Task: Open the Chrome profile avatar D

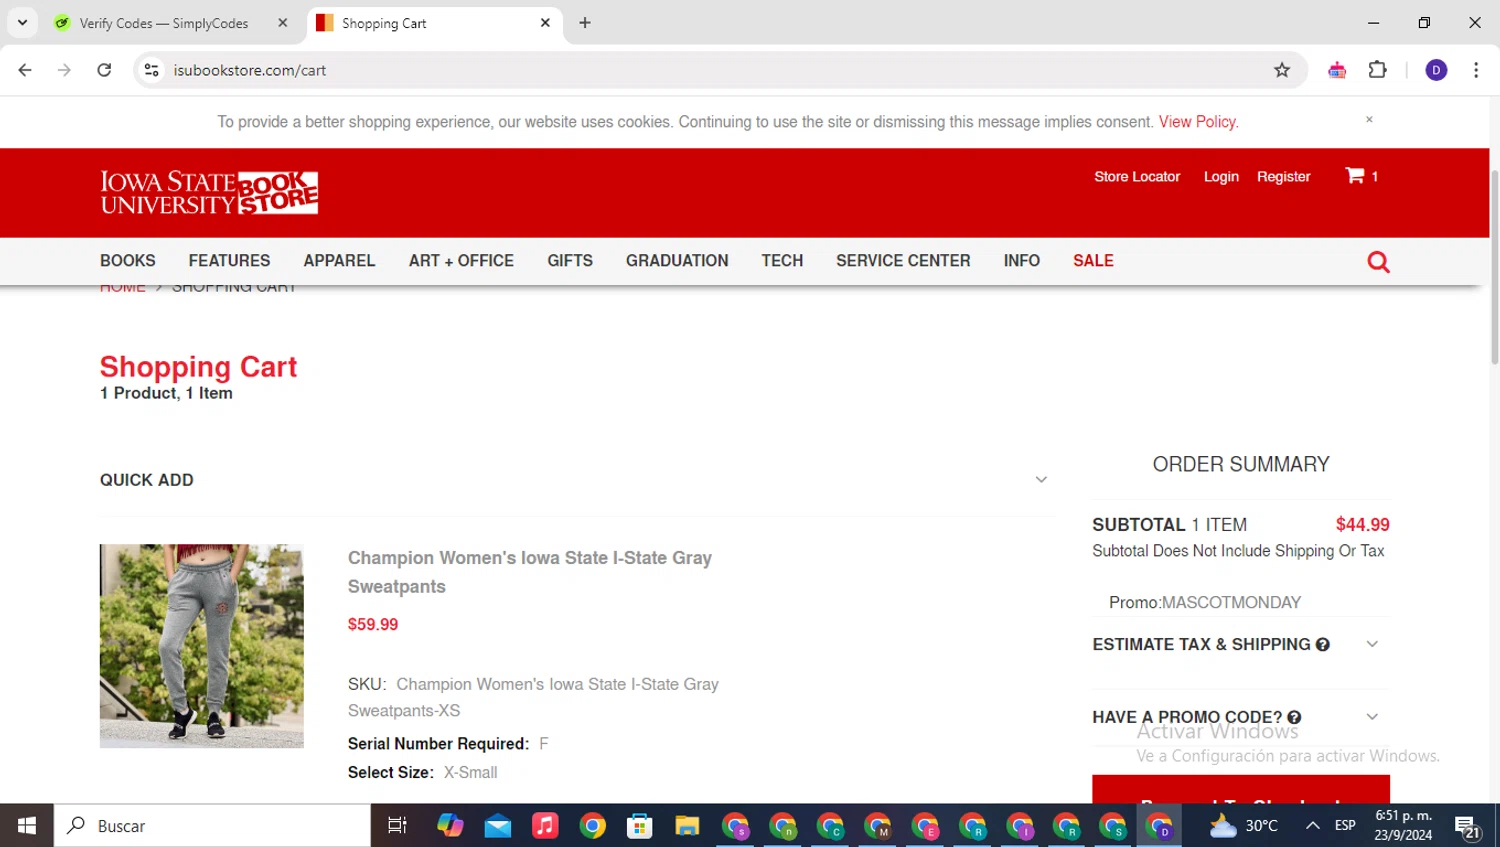Action: coord(1436,70)
